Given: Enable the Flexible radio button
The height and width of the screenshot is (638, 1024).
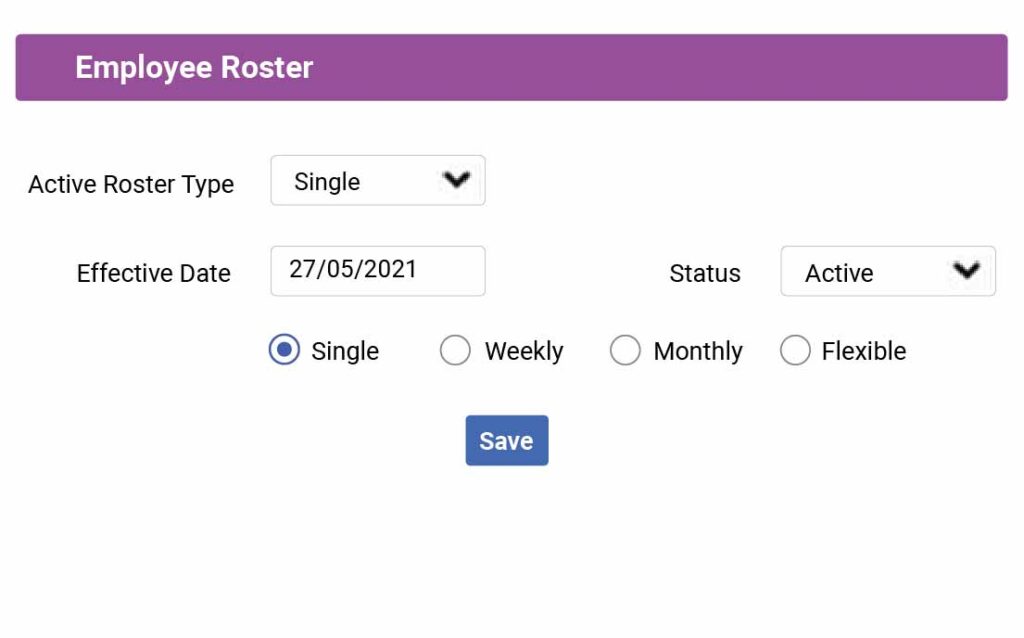Looking at the screenshot, I should point(795,350).
